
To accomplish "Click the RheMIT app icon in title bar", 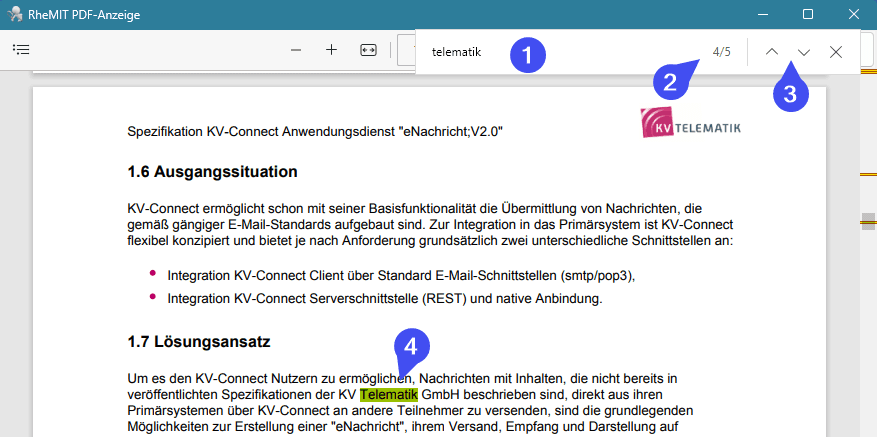I will (x=15, y=14).
